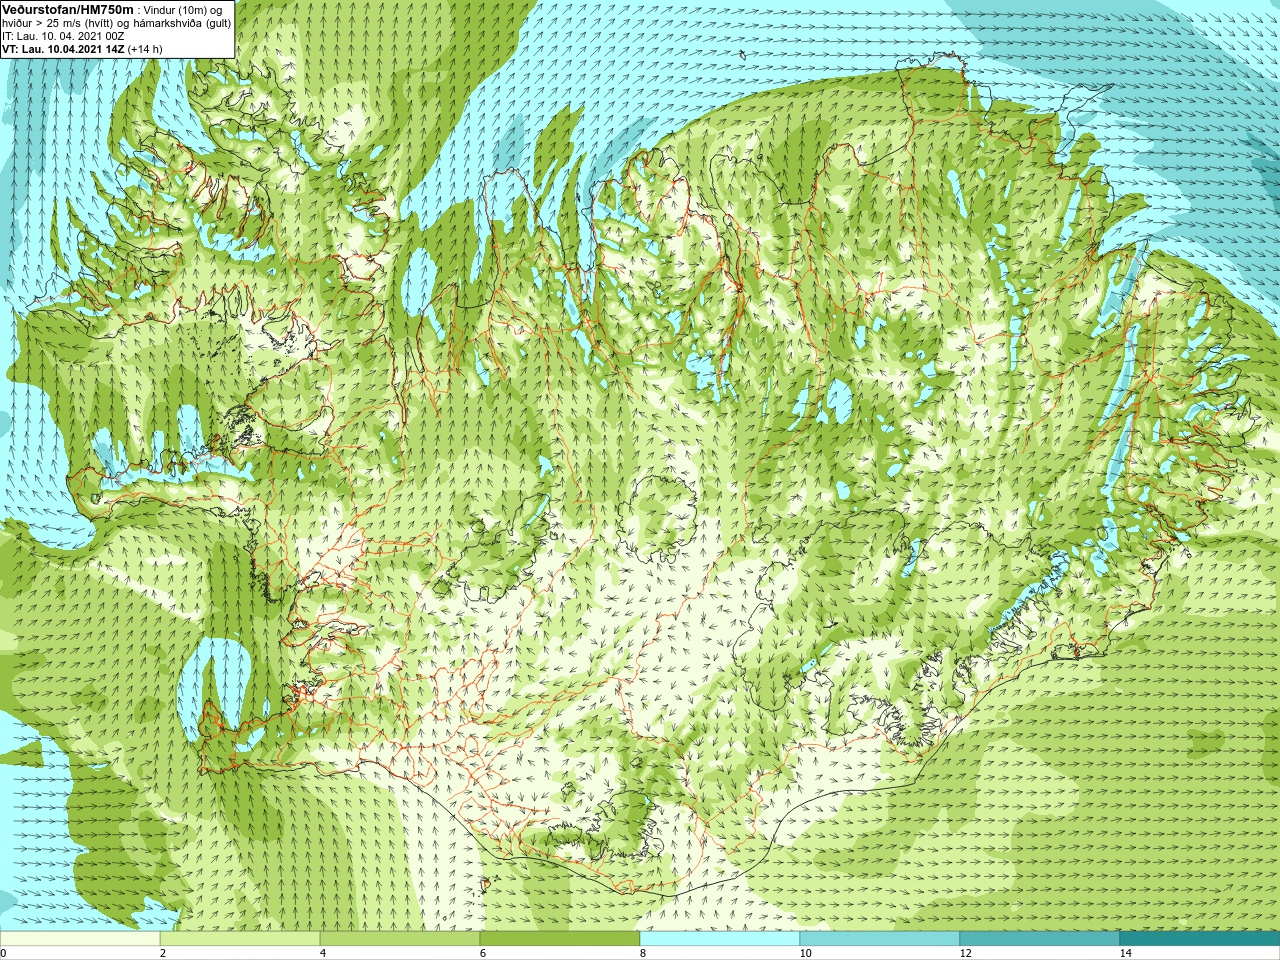
Task: Click the light green 2–4 m/s legend swatch
Action: tap(240, 939)
